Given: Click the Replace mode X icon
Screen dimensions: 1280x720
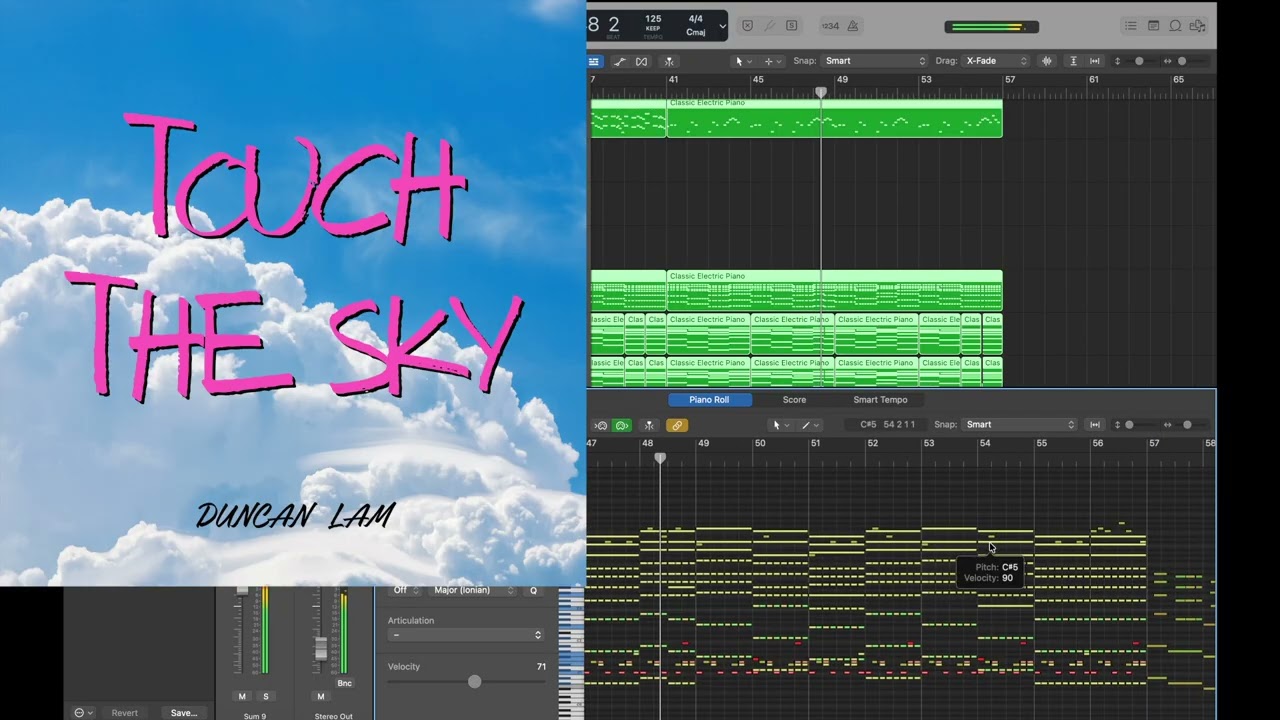Looking at the screenshot, I should [x=747, y=26].
